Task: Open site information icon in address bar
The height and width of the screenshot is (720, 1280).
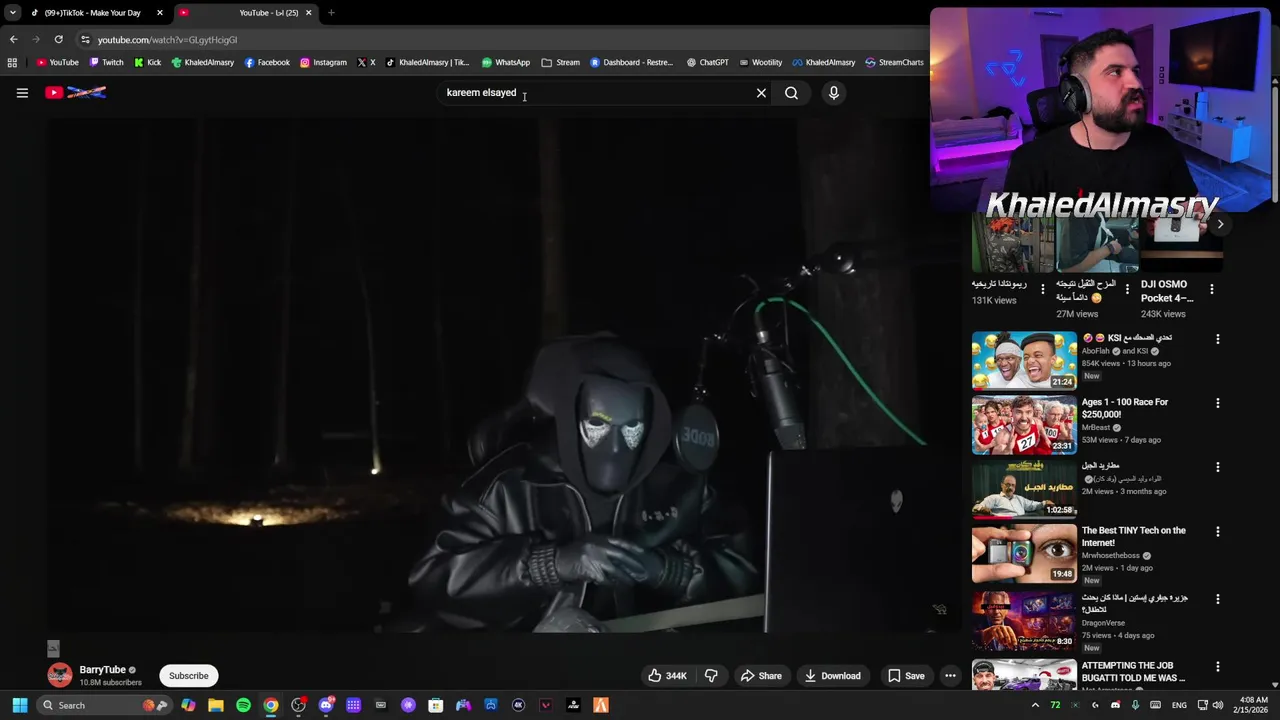Action: tap(85, 39)
